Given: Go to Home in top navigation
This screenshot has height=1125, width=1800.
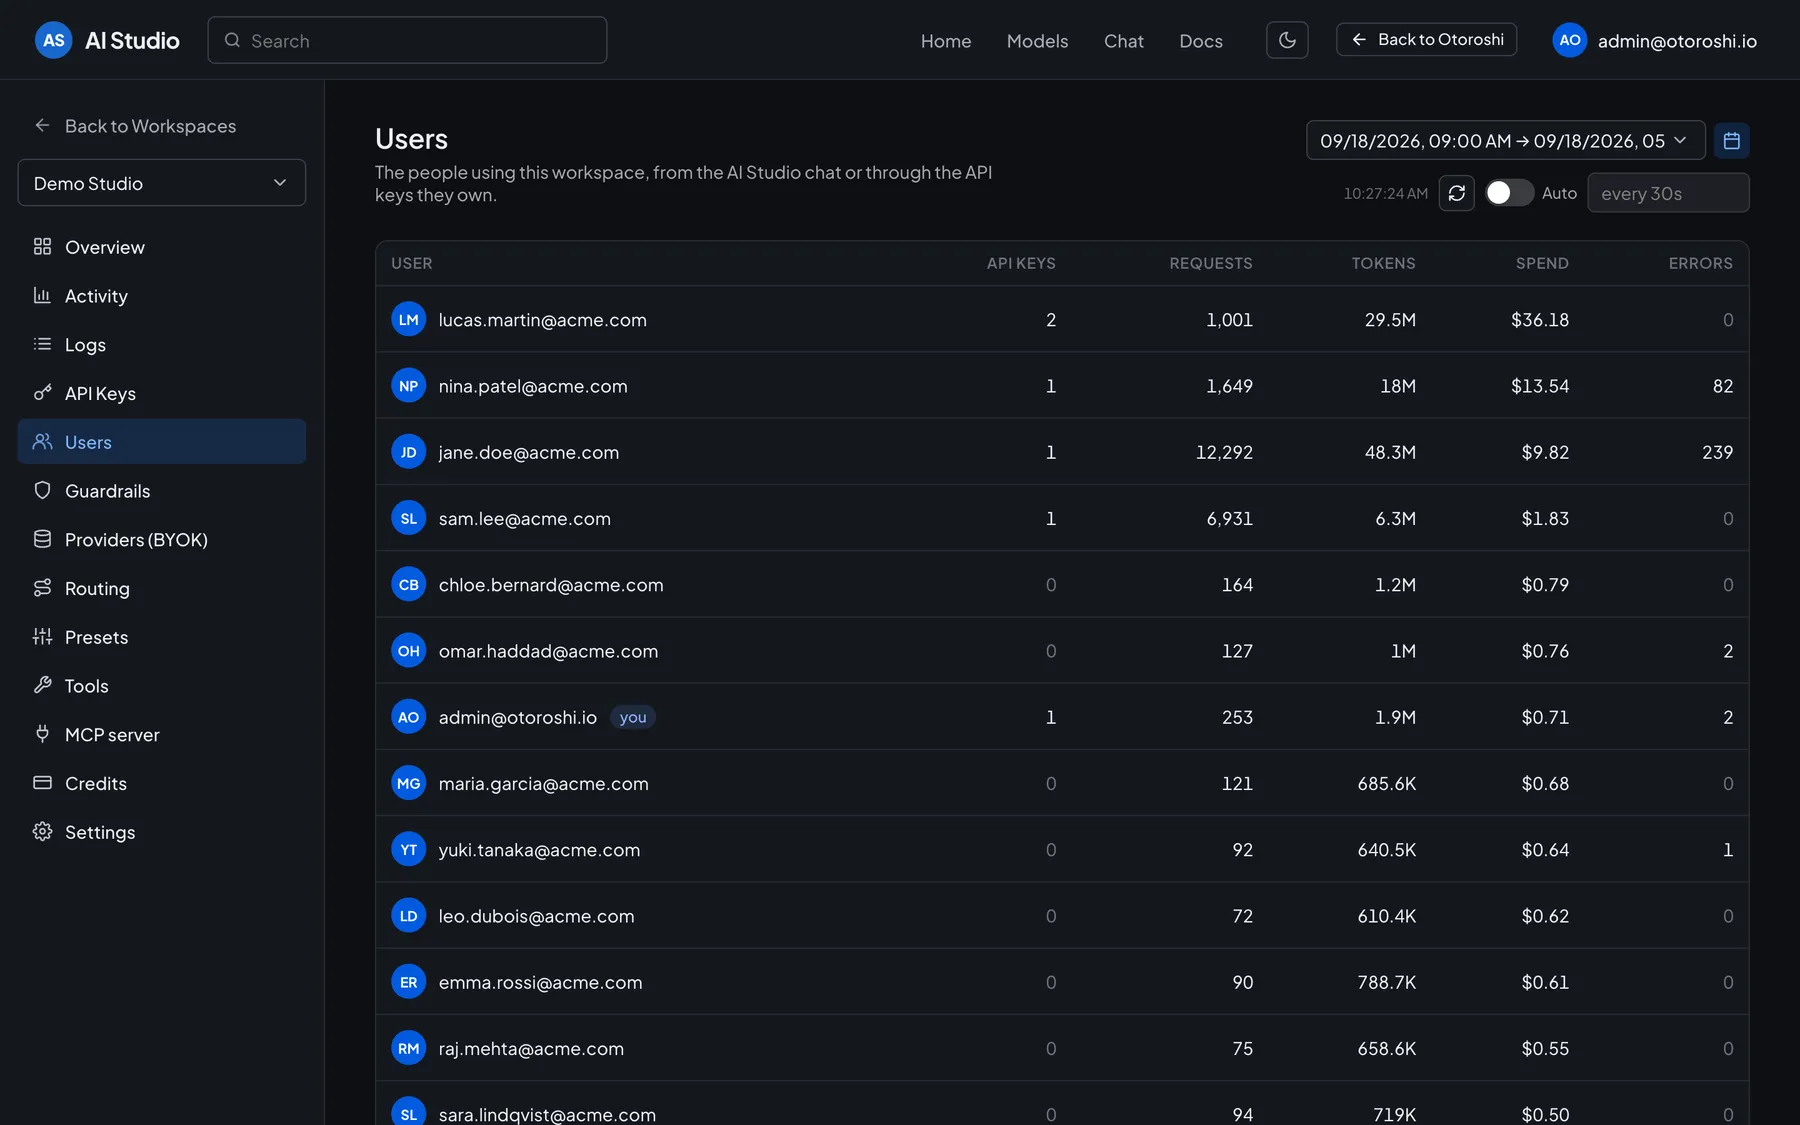Looking at the screenshot, I should pos(946,41).
